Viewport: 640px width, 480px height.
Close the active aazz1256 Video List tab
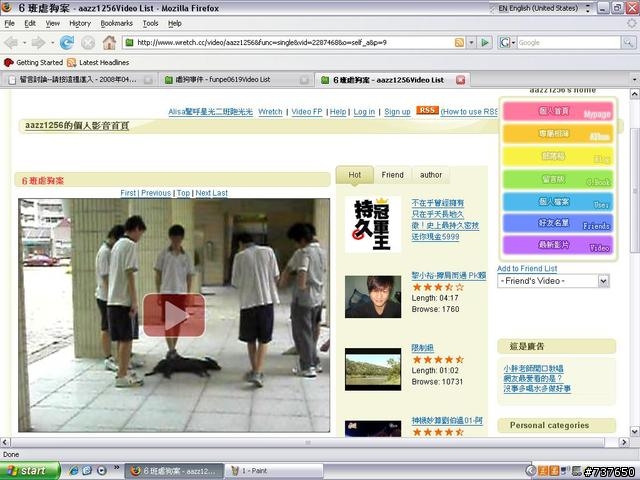tap(460, 80)
